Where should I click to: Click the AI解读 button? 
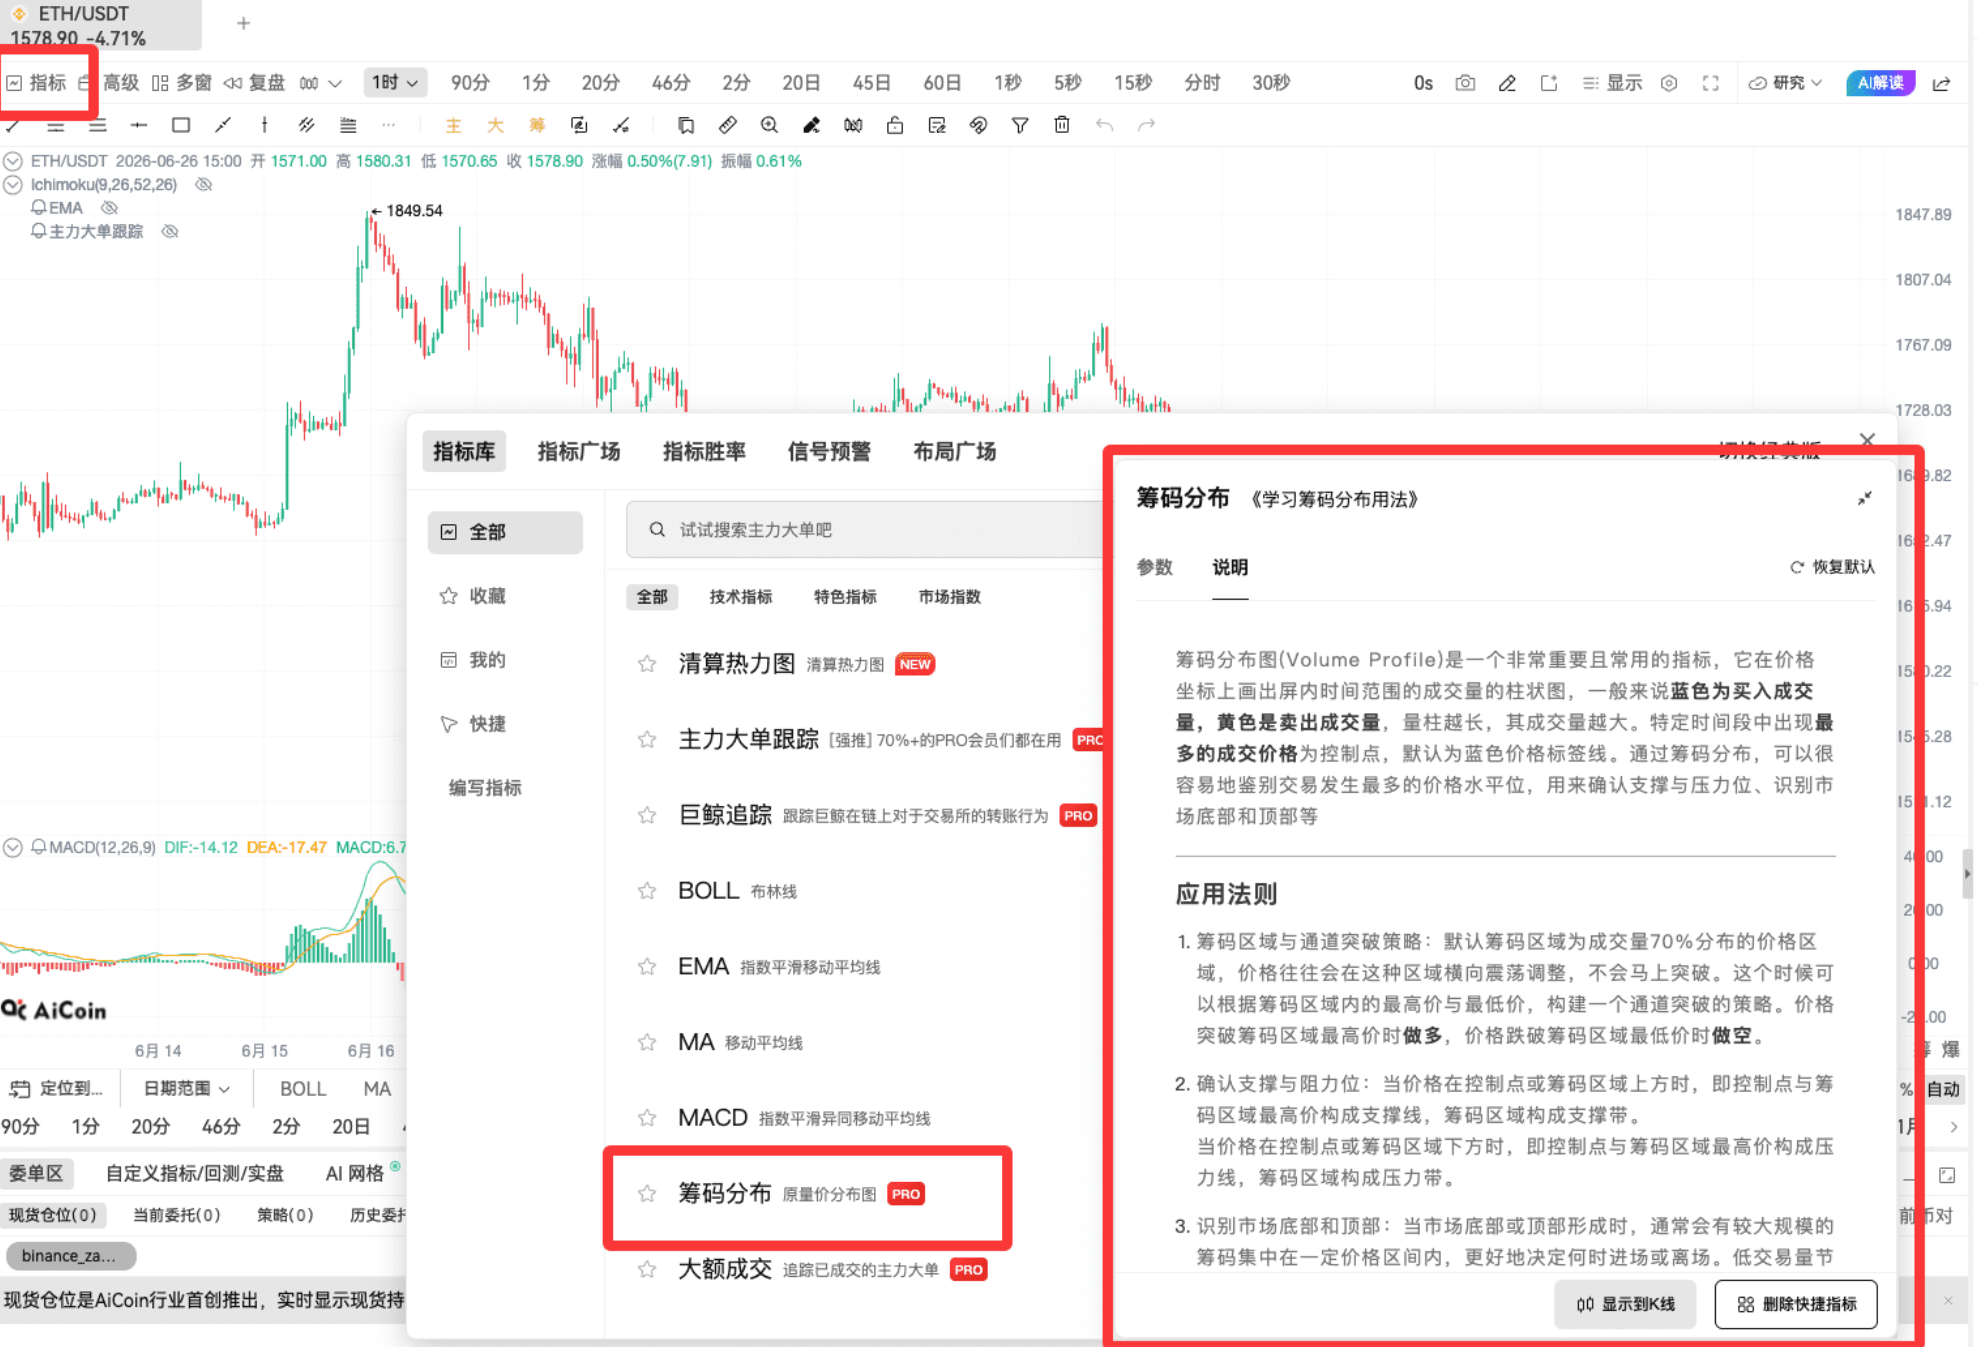(1880, 83)
